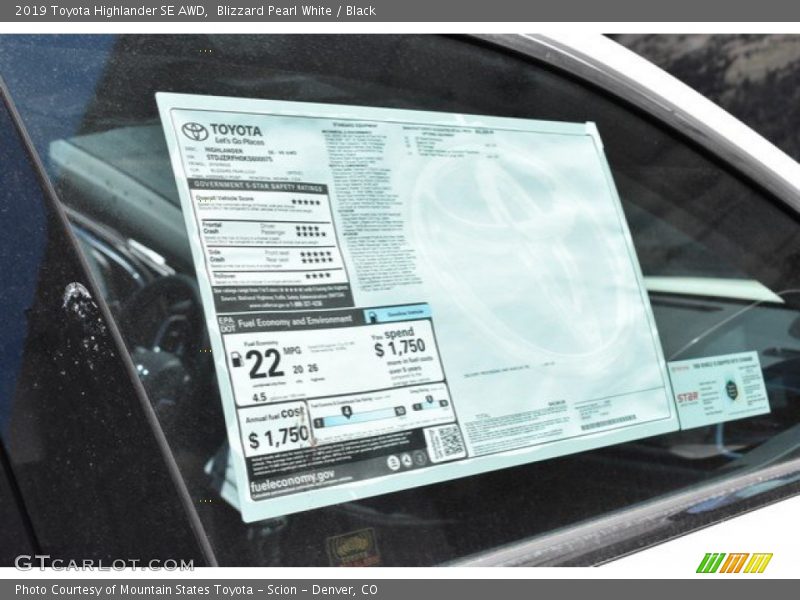
Task: Click the fuel economy rating slider bar
Action: 360,417
